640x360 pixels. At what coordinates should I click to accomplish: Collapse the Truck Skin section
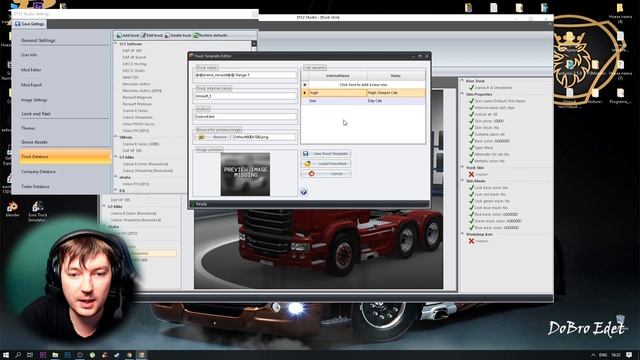462,167
